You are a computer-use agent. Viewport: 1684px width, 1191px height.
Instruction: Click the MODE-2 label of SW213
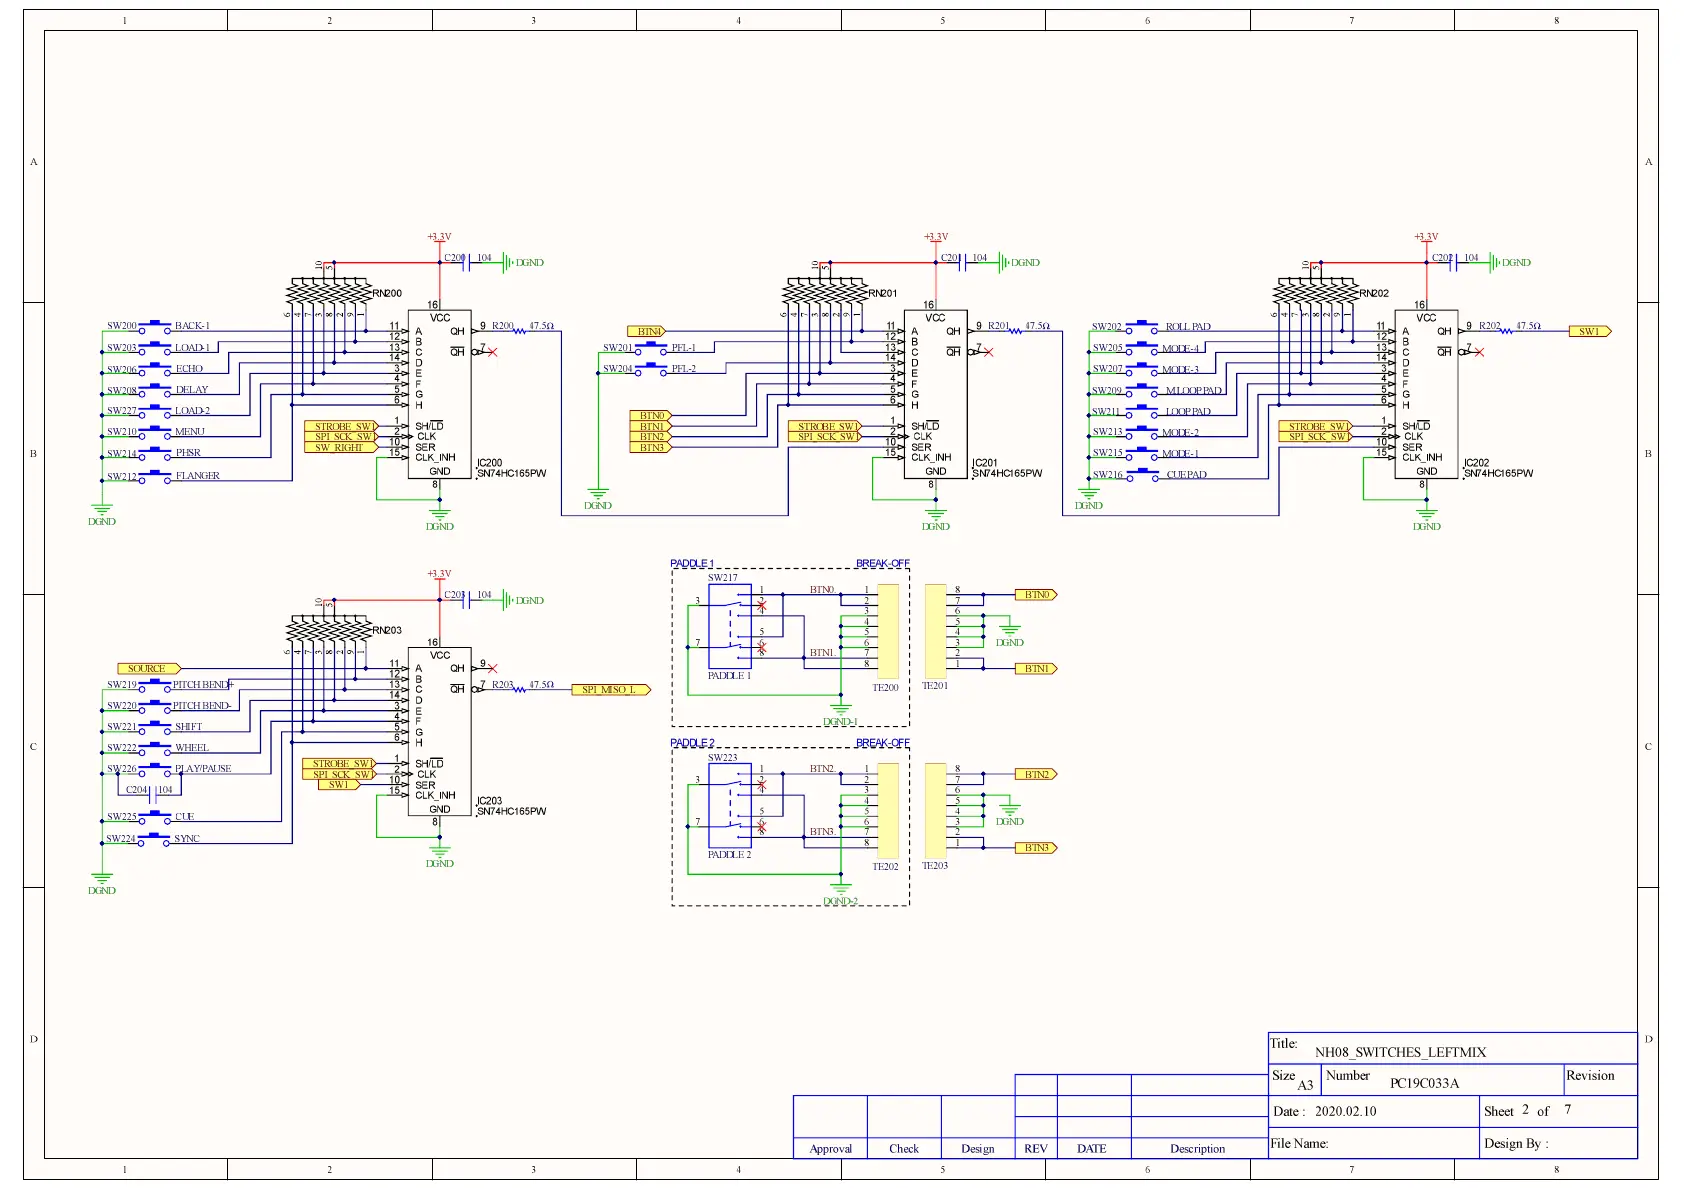(x=1180, y=433)
